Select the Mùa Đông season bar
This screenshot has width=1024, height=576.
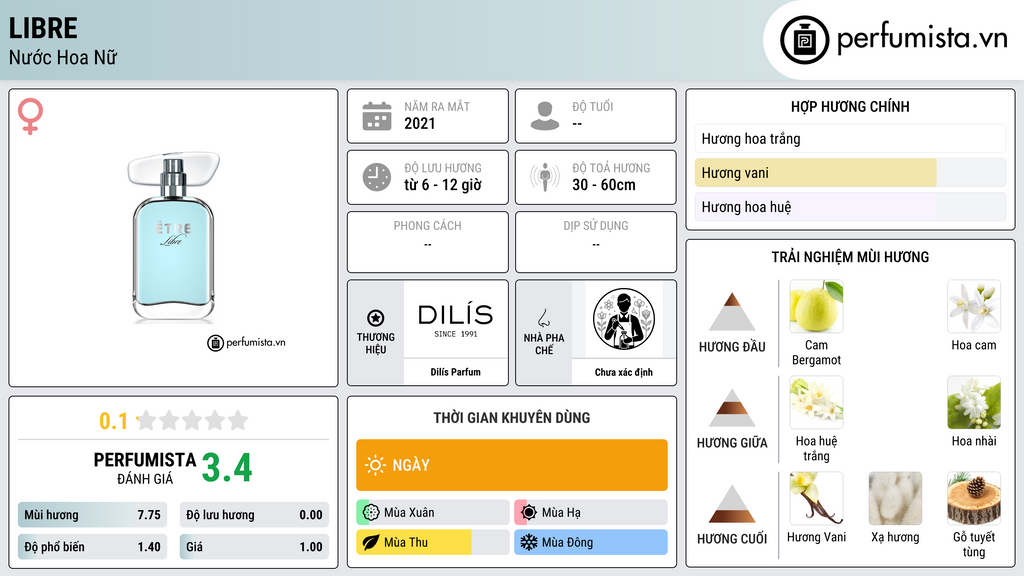[x=591, y=542]
